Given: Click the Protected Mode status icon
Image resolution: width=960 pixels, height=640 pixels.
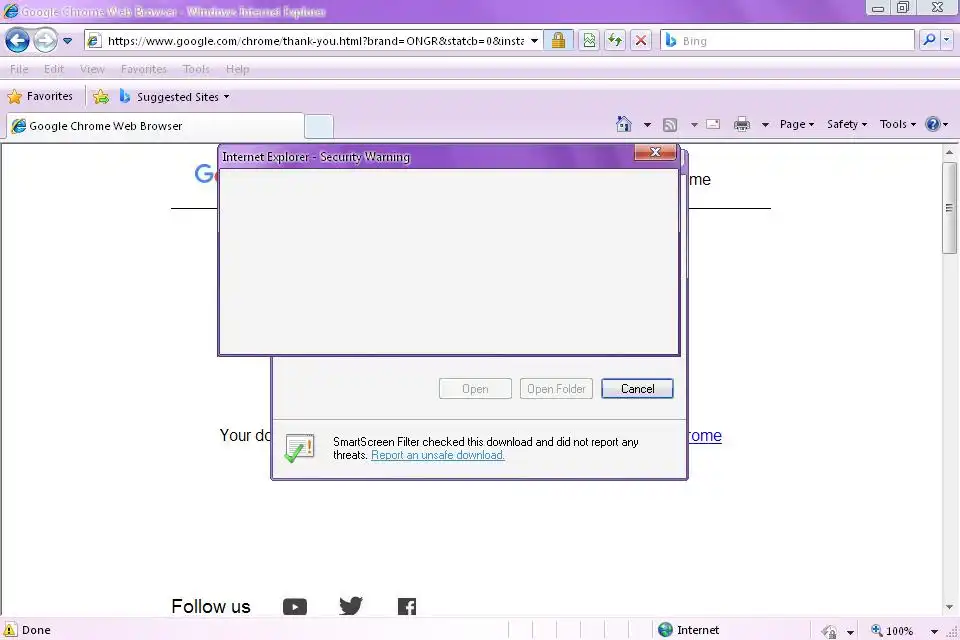Looking at the screenshot, I should point(830,631).
